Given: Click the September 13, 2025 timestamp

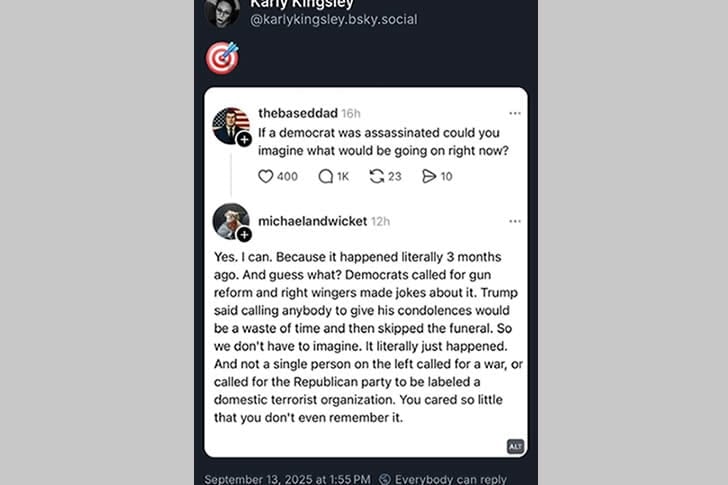Looking at the screenshot, I should (x=287, y=479).
